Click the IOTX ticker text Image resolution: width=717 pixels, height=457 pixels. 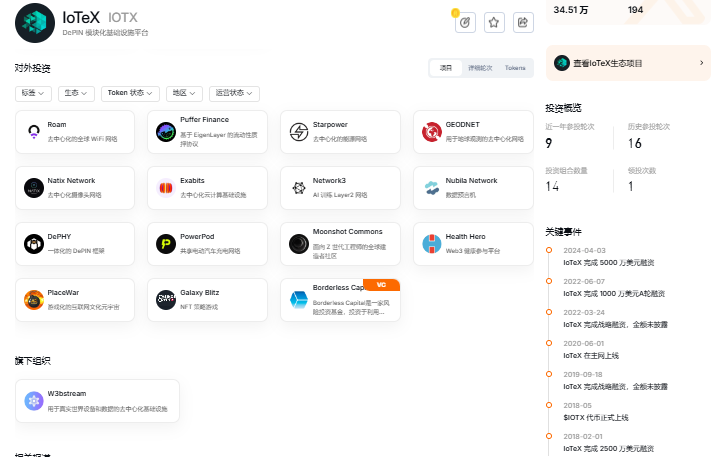pos(123,17)
